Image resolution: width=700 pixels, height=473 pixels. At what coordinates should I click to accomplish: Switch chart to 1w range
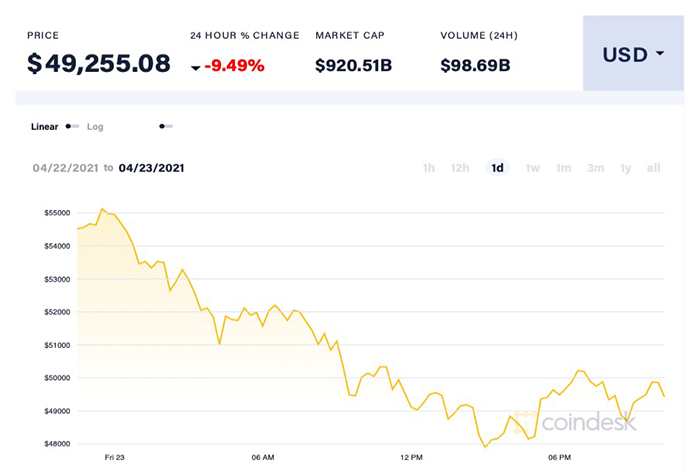533,168
